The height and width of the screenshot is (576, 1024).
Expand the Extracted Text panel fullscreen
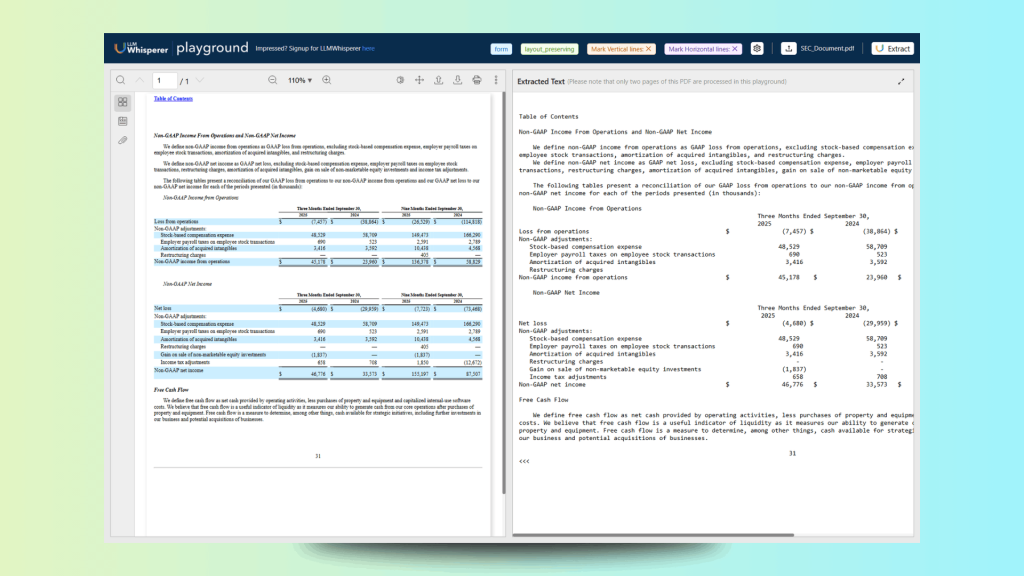click(x=901, y=81)
